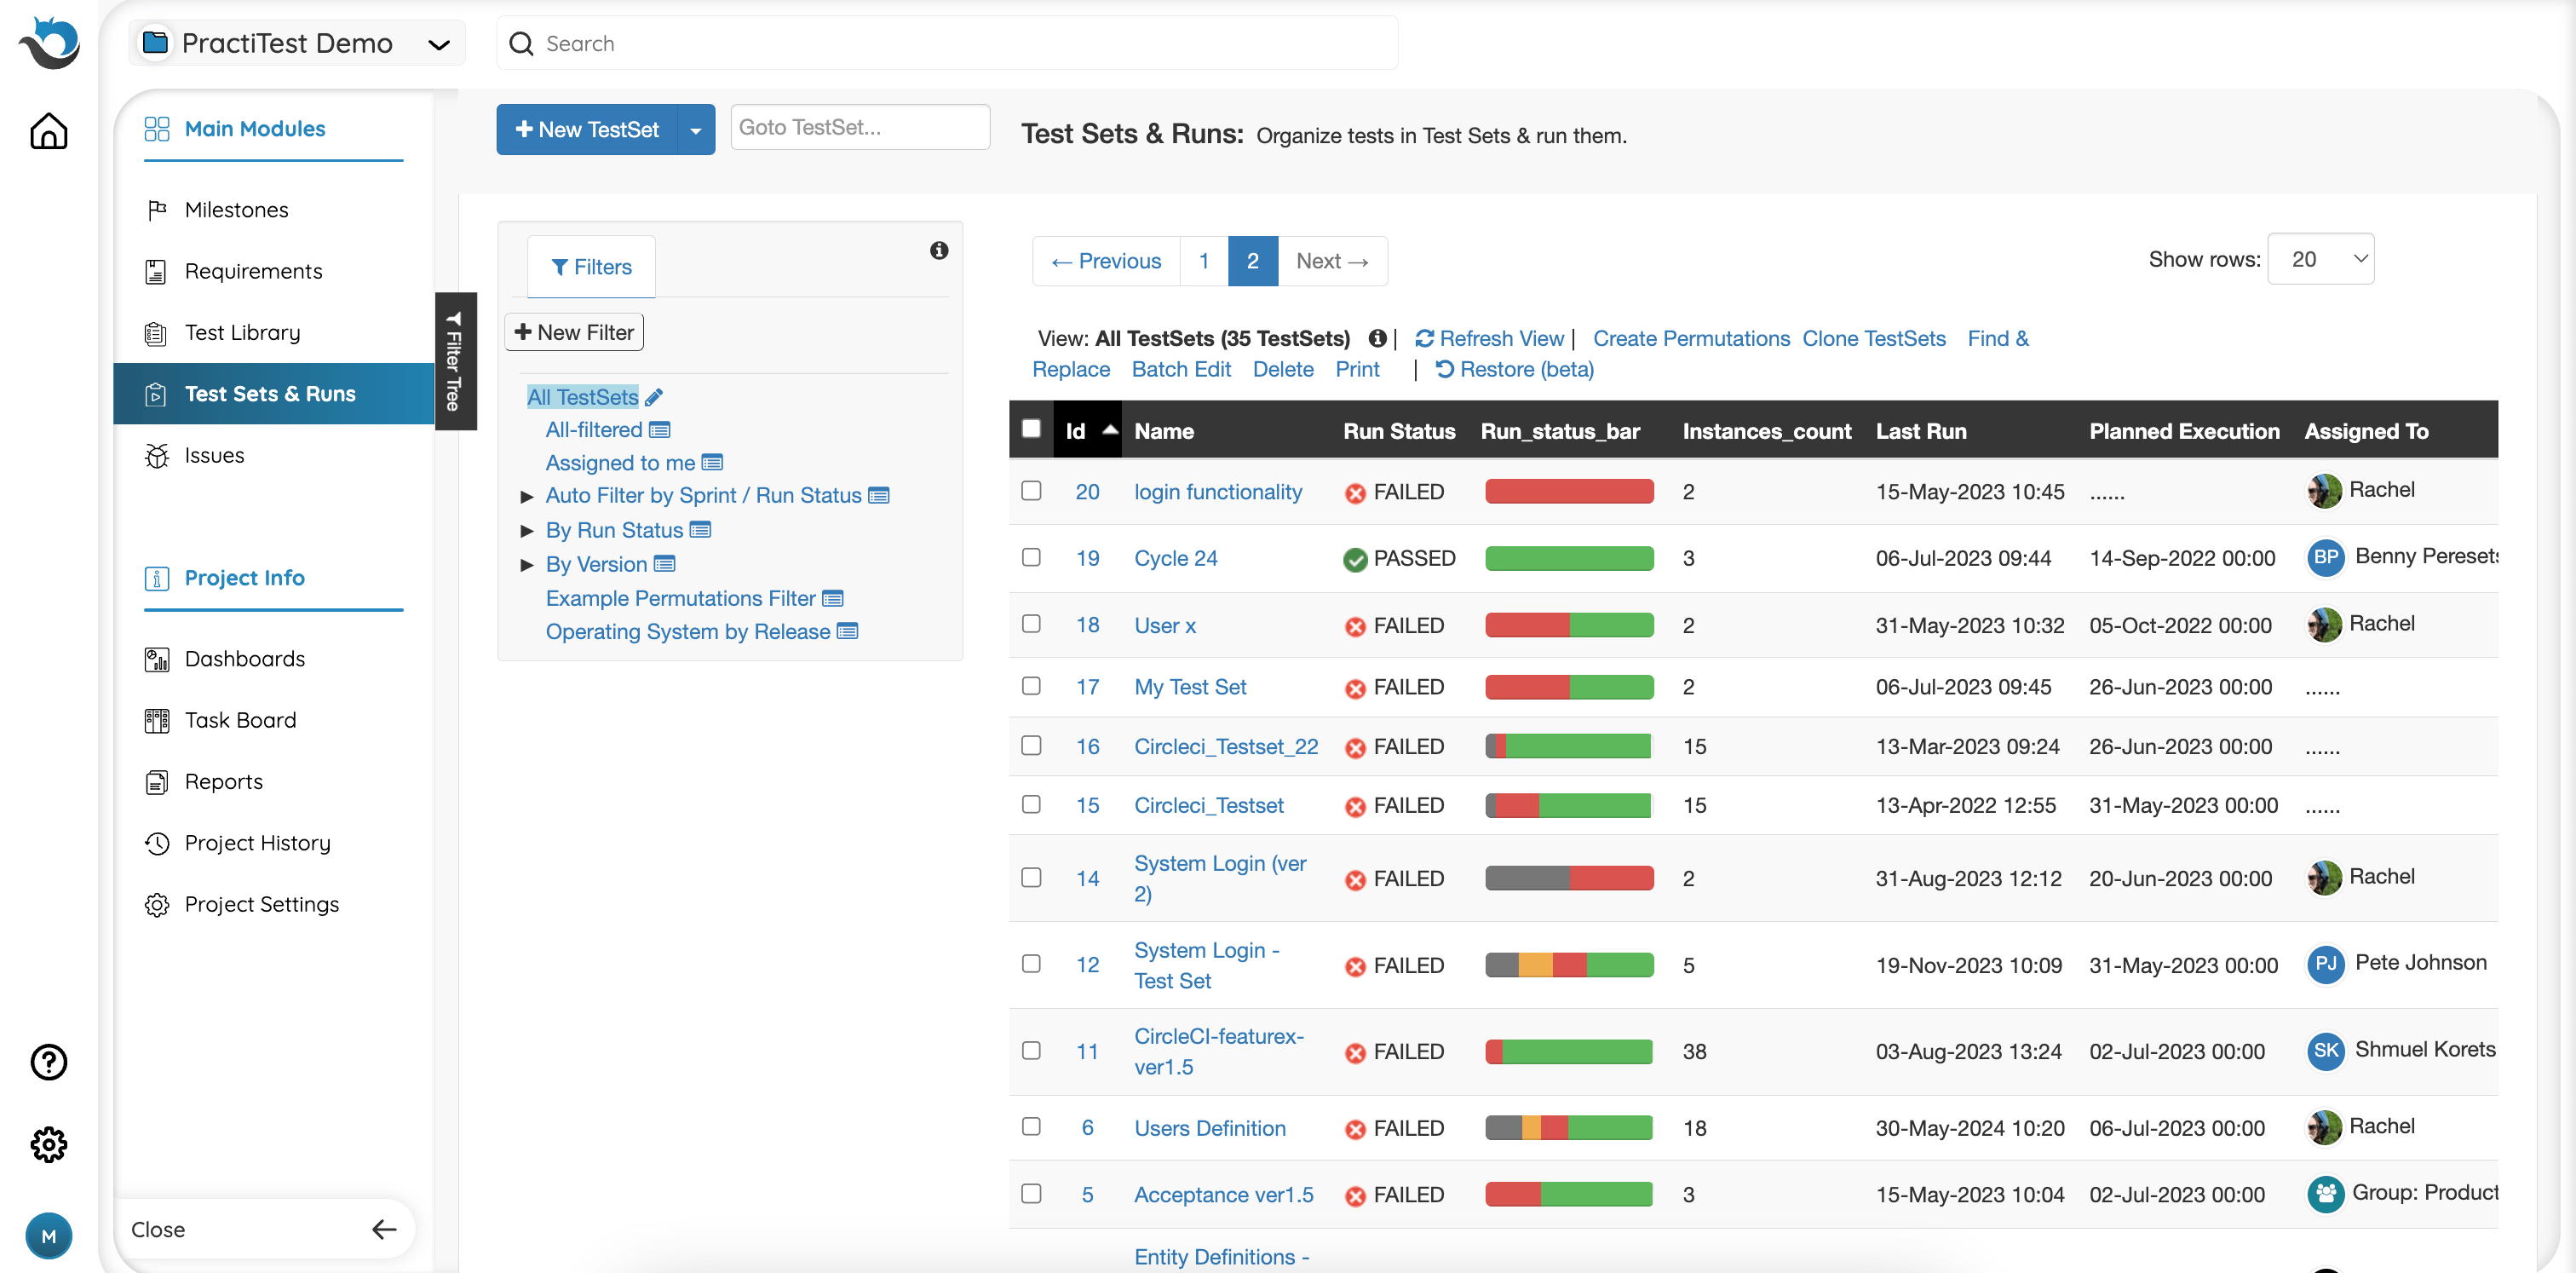
Task: Click the Next pagination button
Action: [1332, 261]
